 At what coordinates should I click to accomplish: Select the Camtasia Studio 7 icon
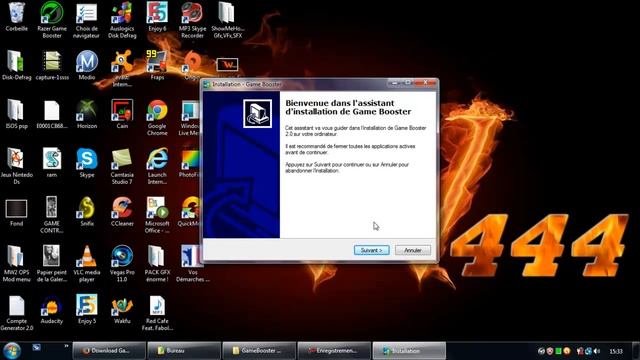point(122,166)
